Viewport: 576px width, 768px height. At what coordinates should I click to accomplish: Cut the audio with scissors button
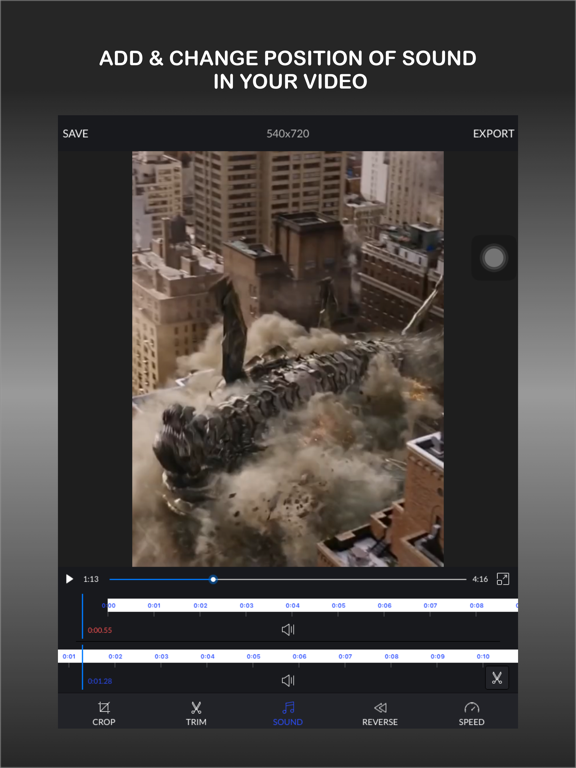click(497, 678)
